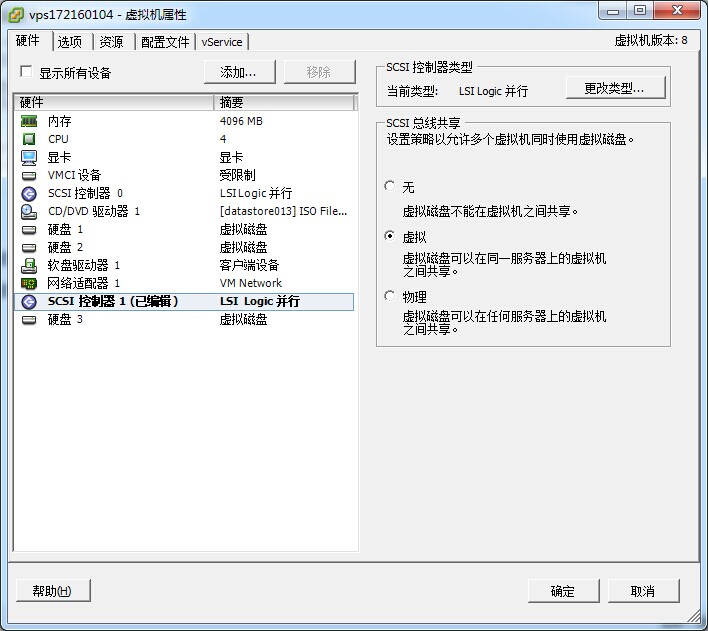Cancel with the 取消 button
This screenshot has height=631, width=708.
tap(643, 591)
